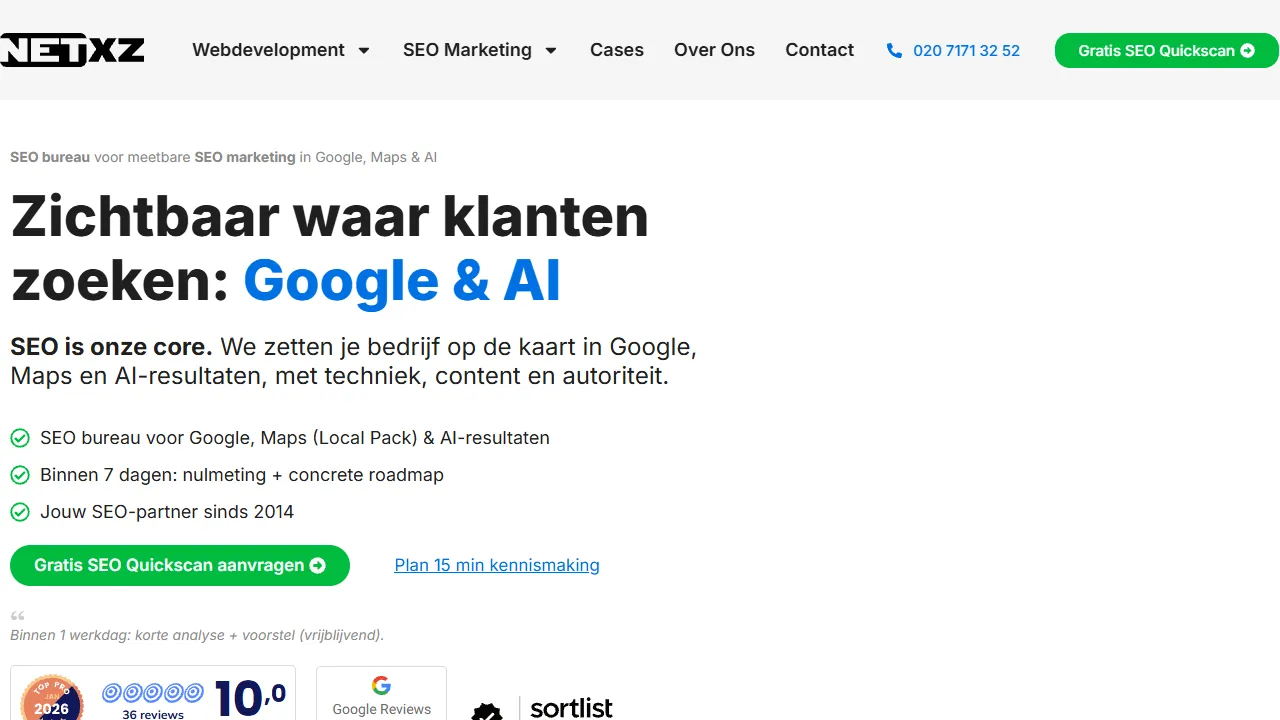Open the Cases menu item
1280x720 pixels.
617,50
